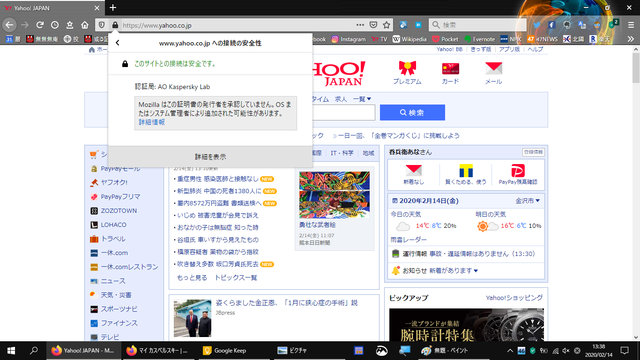This screenshot has width=640, height=360.
Task: Bookmark this page with the star icon
Action: (387, 25)
